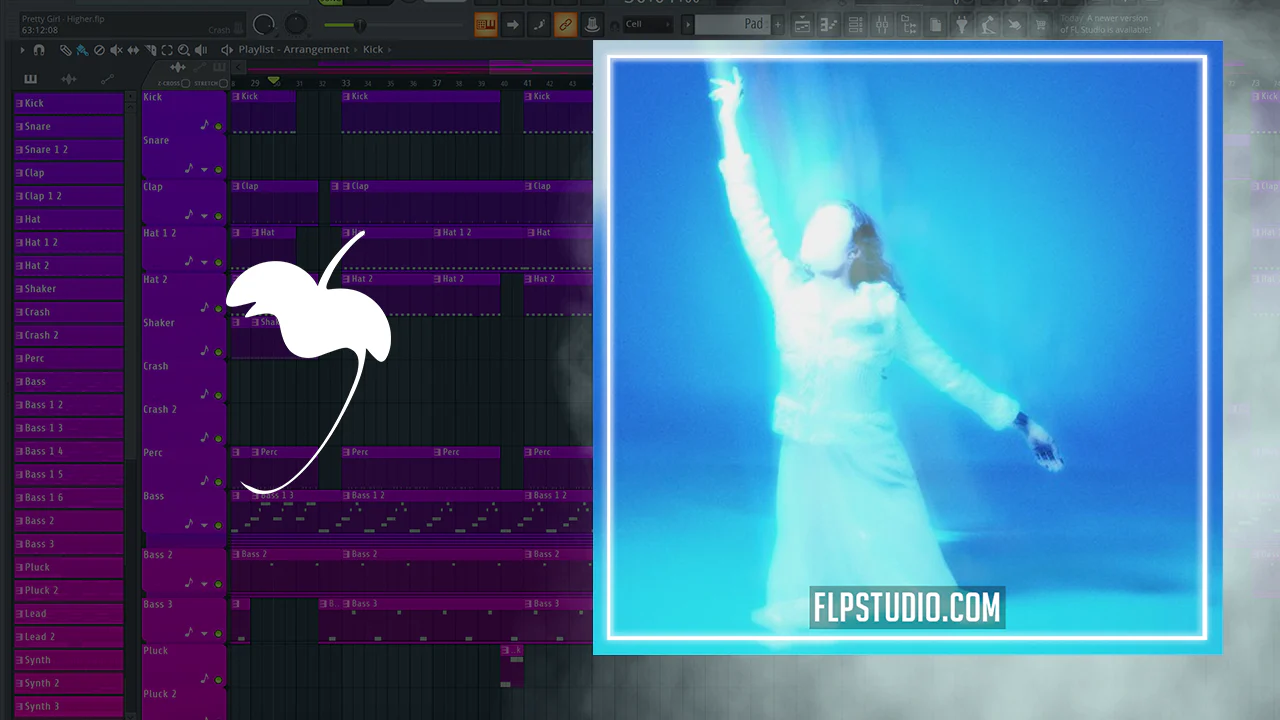1280x720 pixels.
Task: Mute the Bass 2 track LED
Action: (x=218, y=584)
